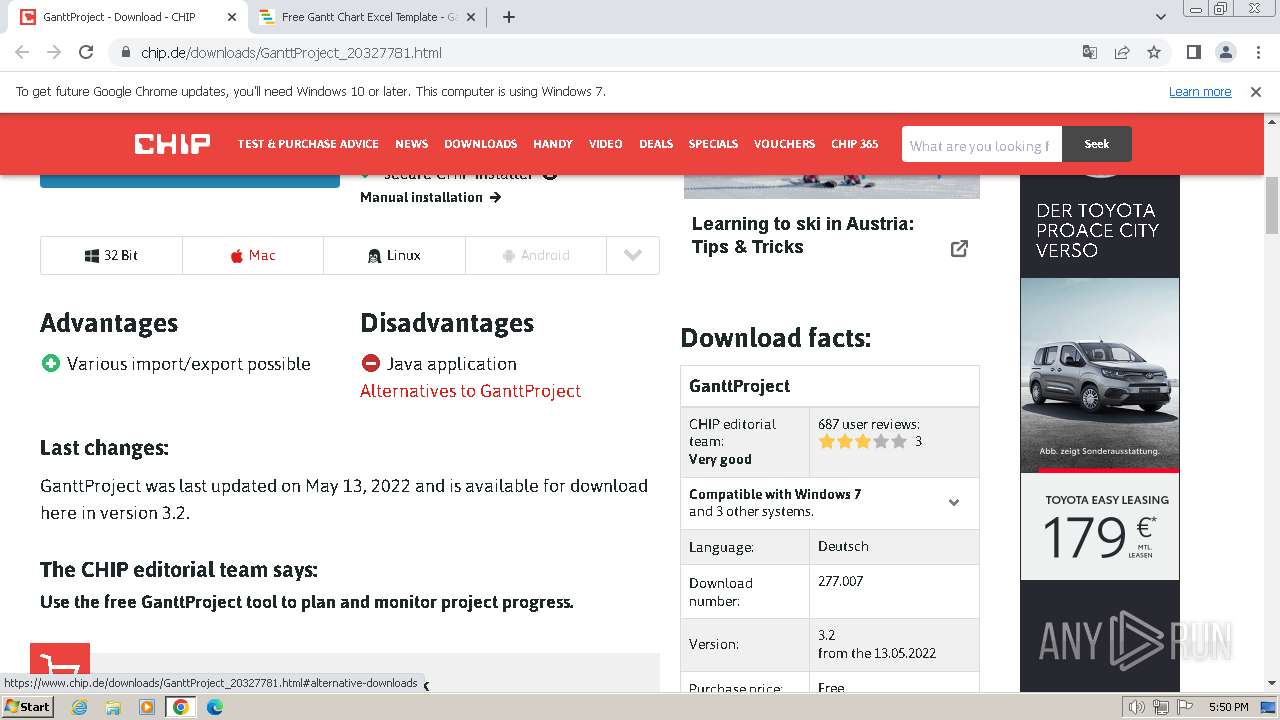
Task: Click the taskbar clock 5:50 PM
Action: point(1228,707)
